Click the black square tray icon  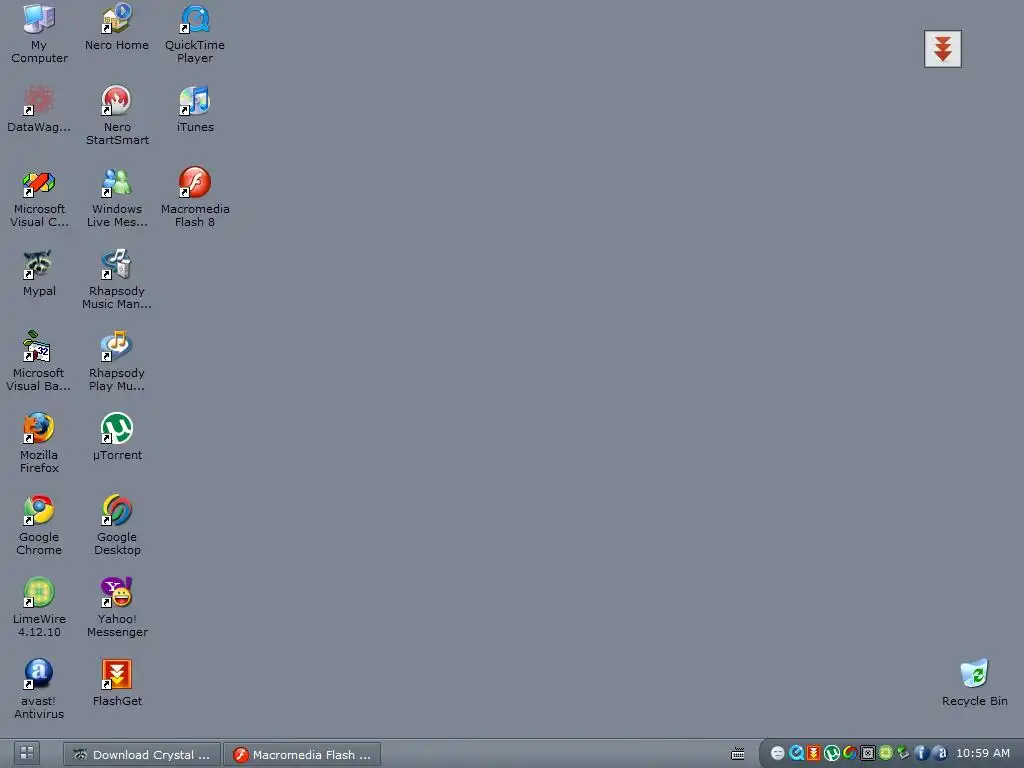868,754
